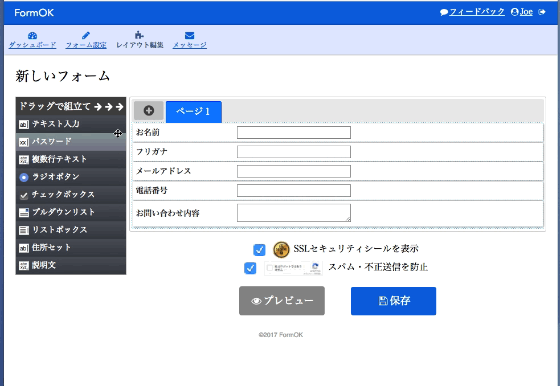This screenshot has width=560, height=386.
Task: Open フォーム設定 link
Action: pos(86,45)
